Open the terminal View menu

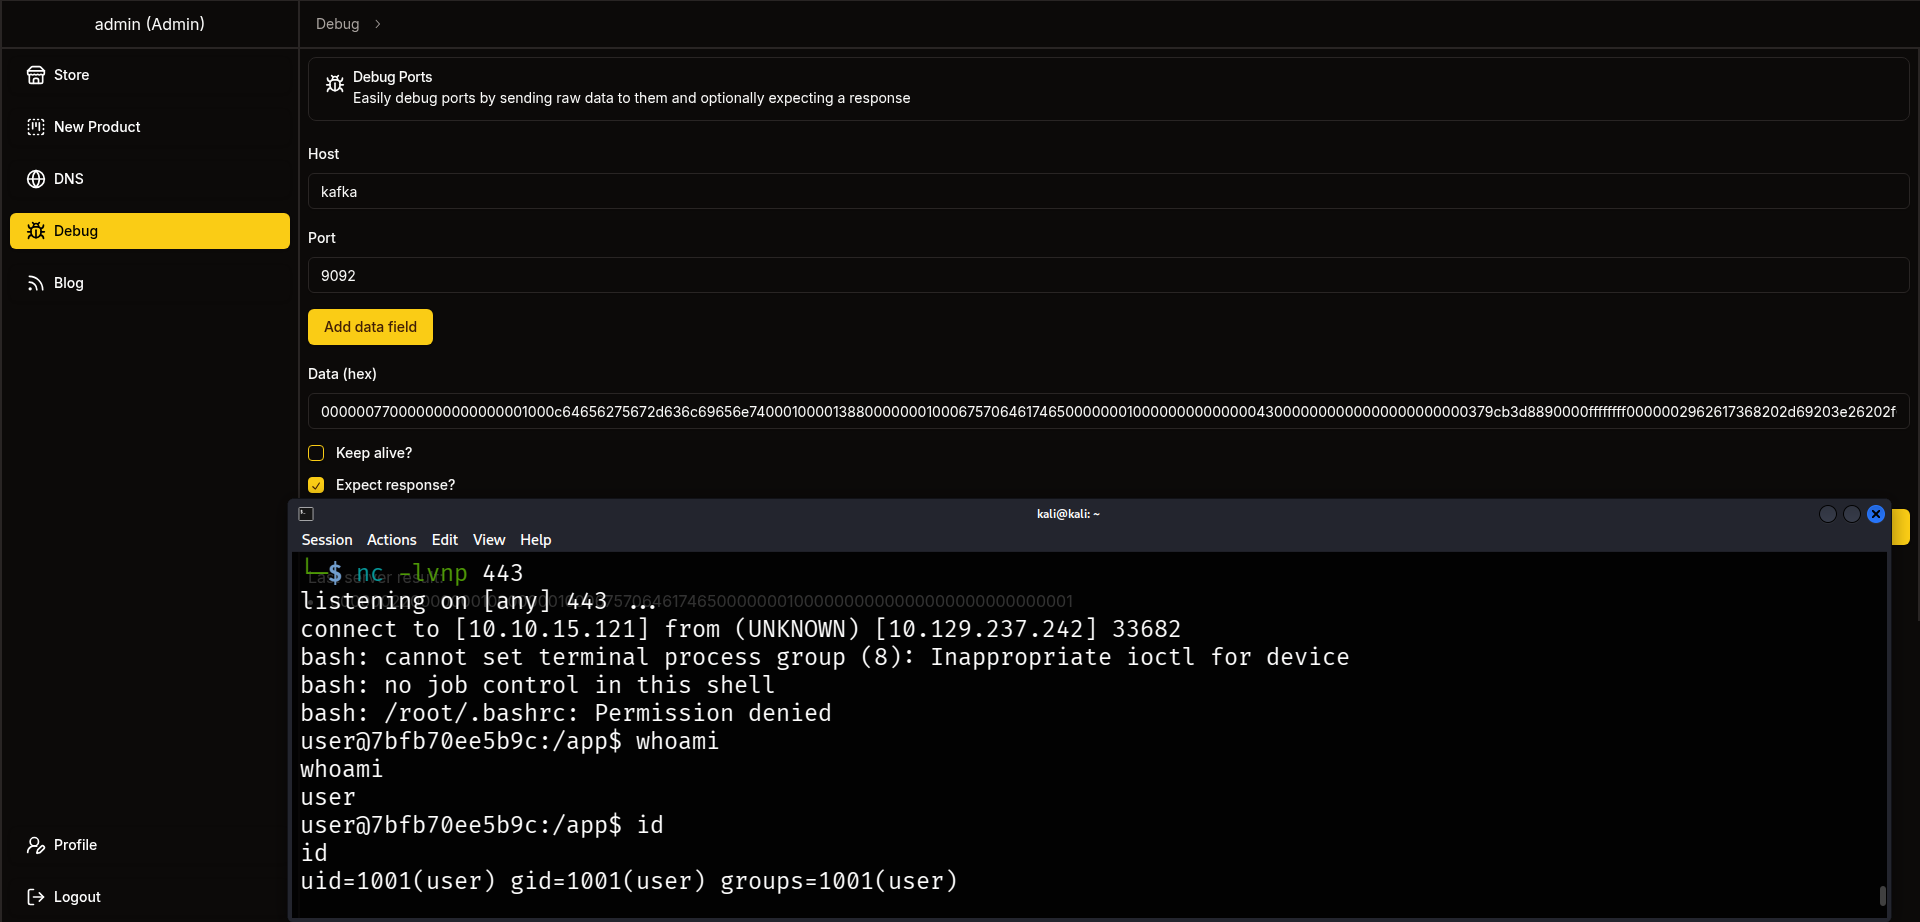pos(488,540)
